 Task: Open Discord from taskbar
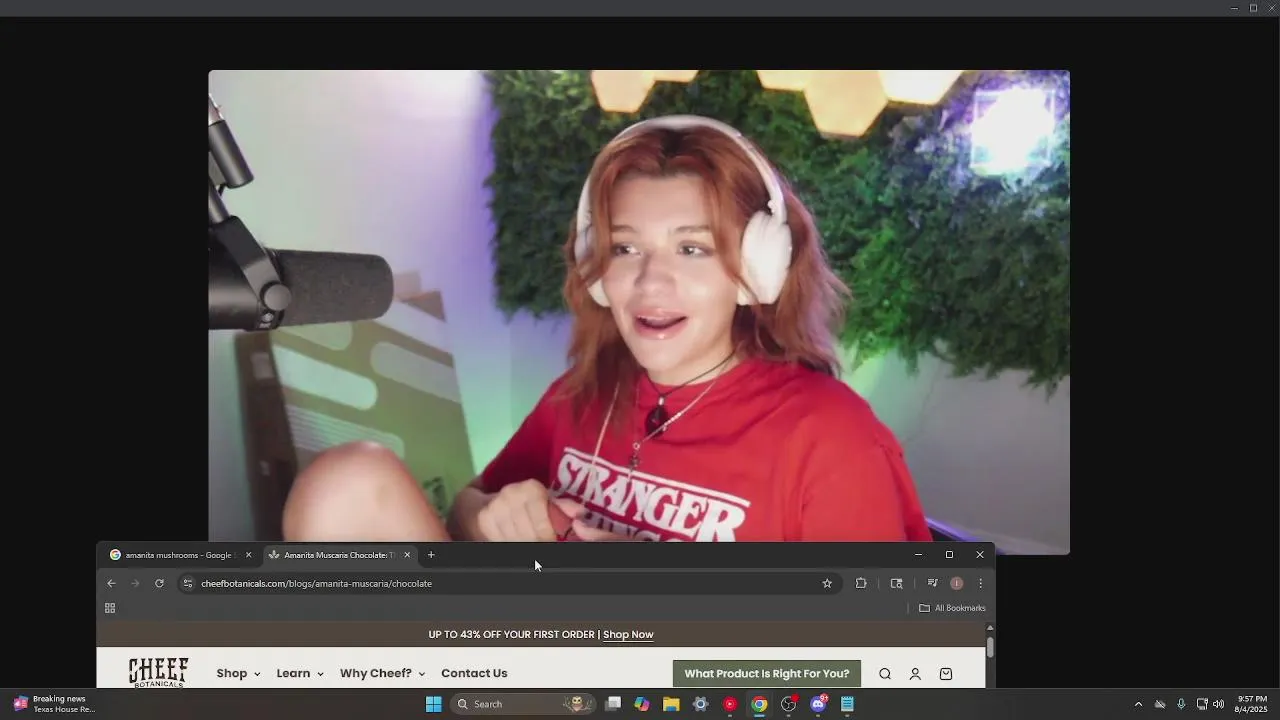coord(819,704)
